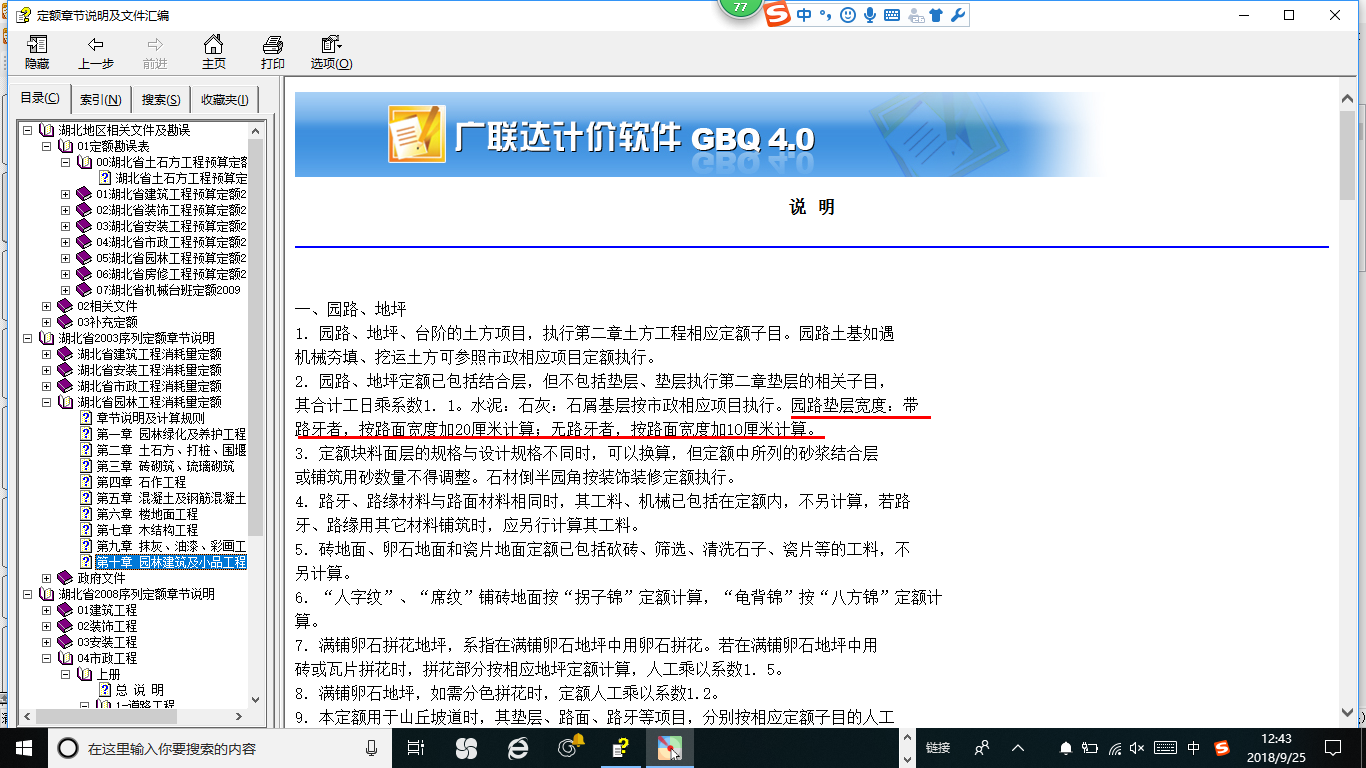Open the Sogou soft keyboard icon
The image size is (1366, 768).
click(892, 15)
